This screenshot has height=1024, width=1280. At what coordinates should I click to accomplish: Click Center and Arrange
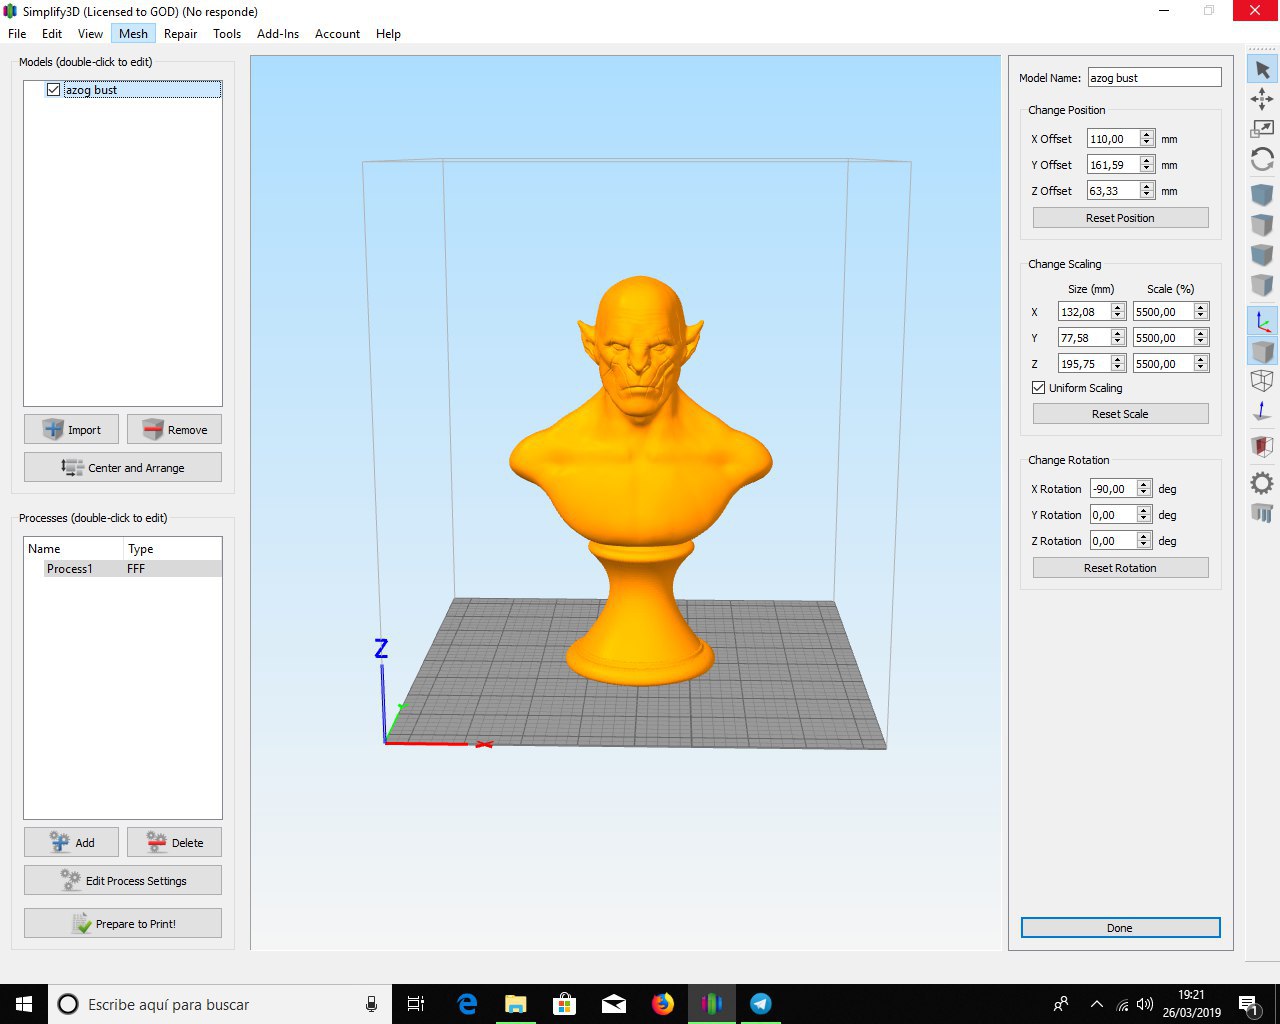point(123,467)
